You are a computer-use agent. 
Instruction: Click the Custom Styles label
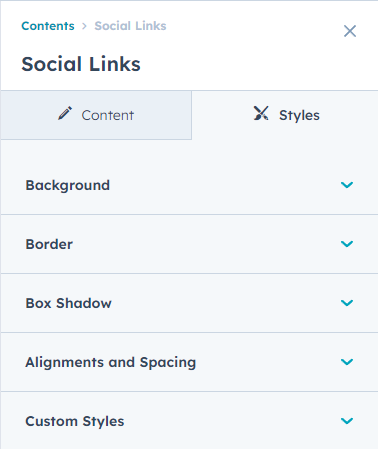[x=75, y=422]
